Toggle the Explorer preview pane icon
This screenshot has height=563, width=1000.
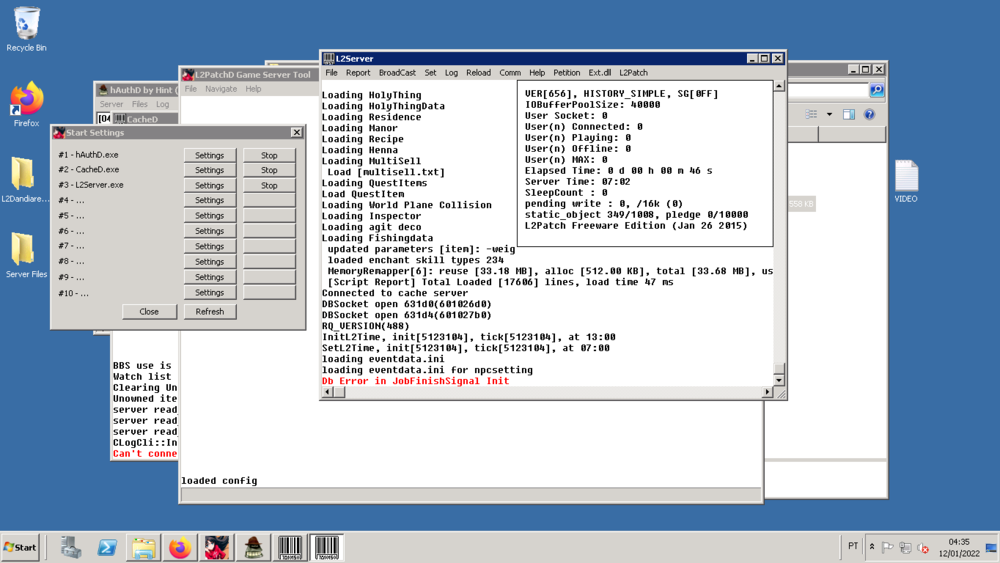point(849,115)
